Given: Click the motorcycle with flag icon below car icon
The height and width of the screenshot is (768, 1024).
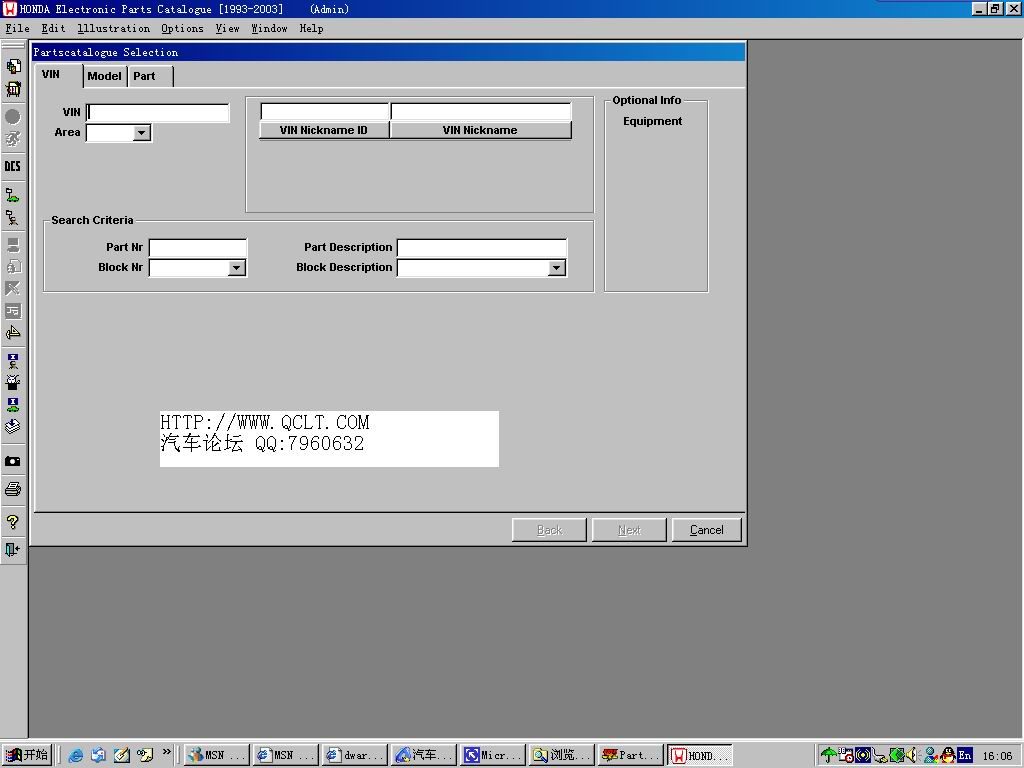Looking at the screenshot, I should (12, 217).
